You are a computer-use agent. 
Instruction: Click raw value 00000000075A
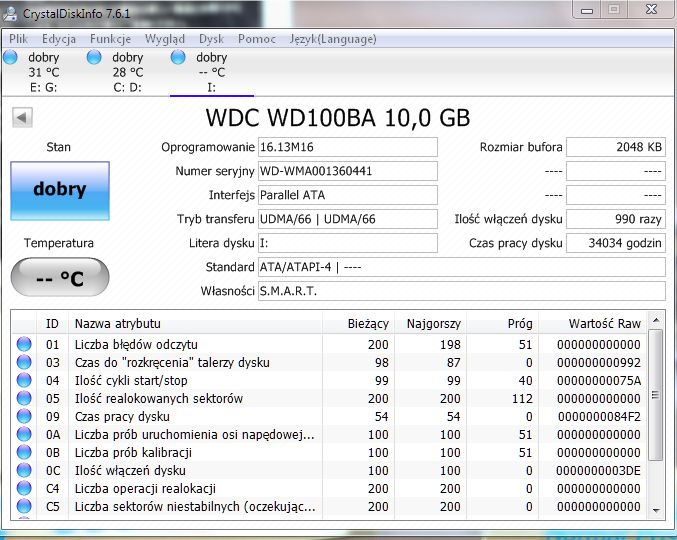pyautogui.click(x=599, y=381)
